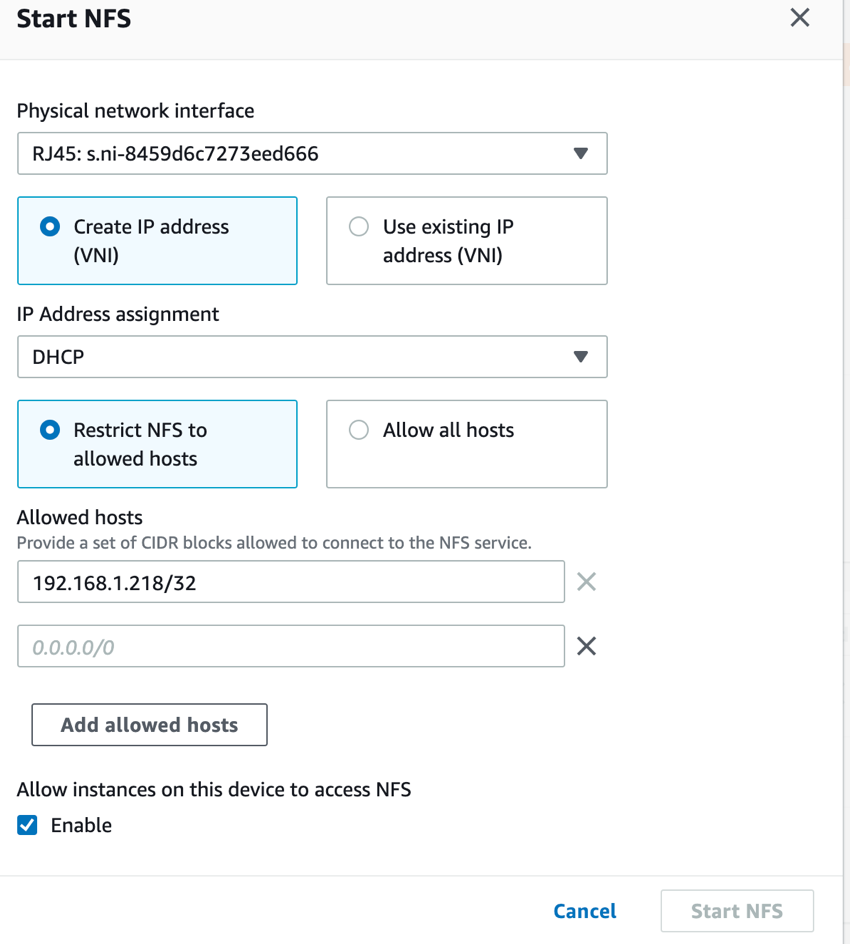Choose the Allow all hosts option

(x=467, y=444)
